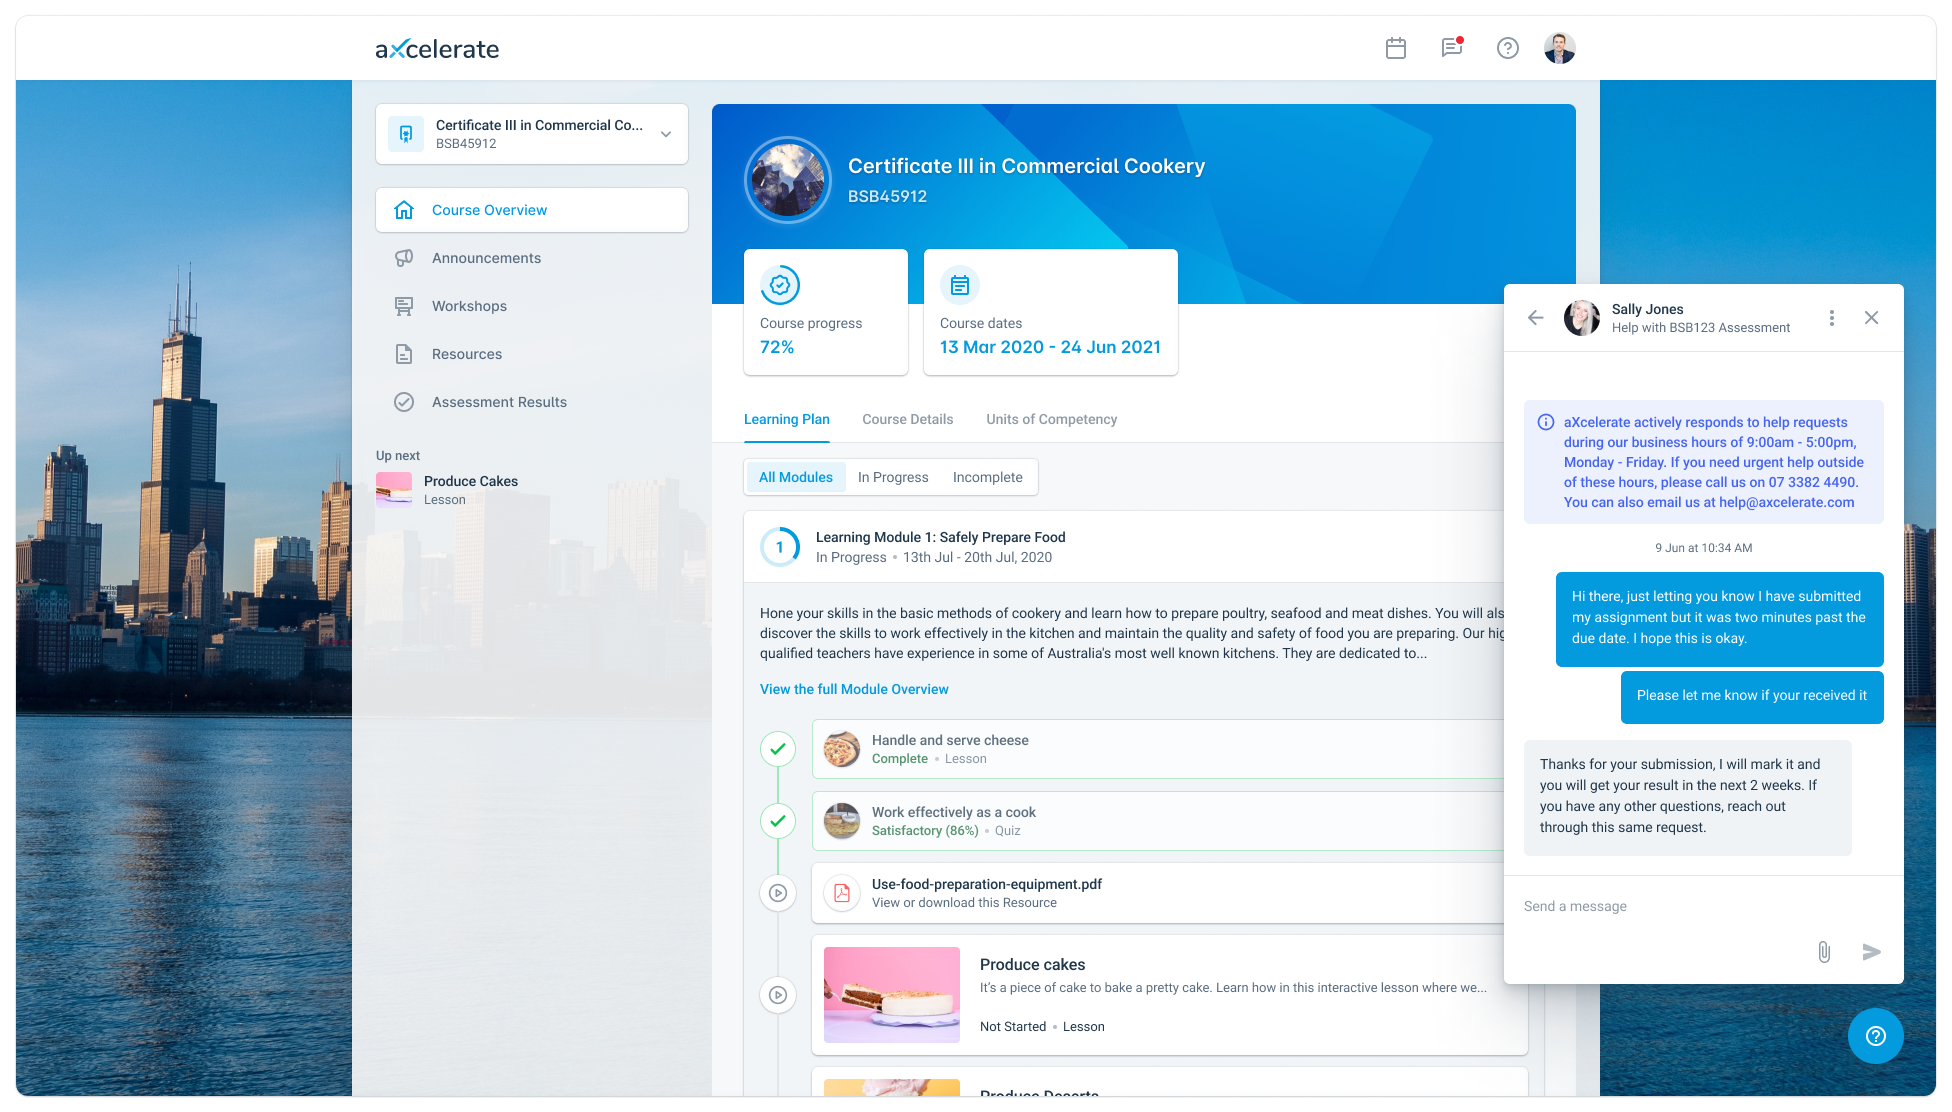The height and width of the screenshot is (1112, 1952).
Task: Open View the full Module Overview link
Action: pos(854,689)
